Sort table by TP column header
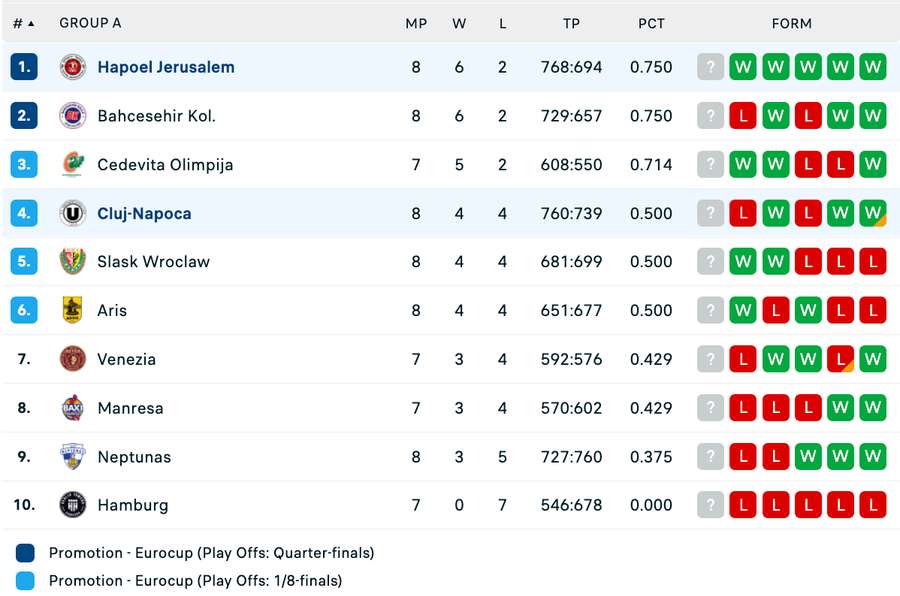Screen dimensions: 900x596 point(571,23)
